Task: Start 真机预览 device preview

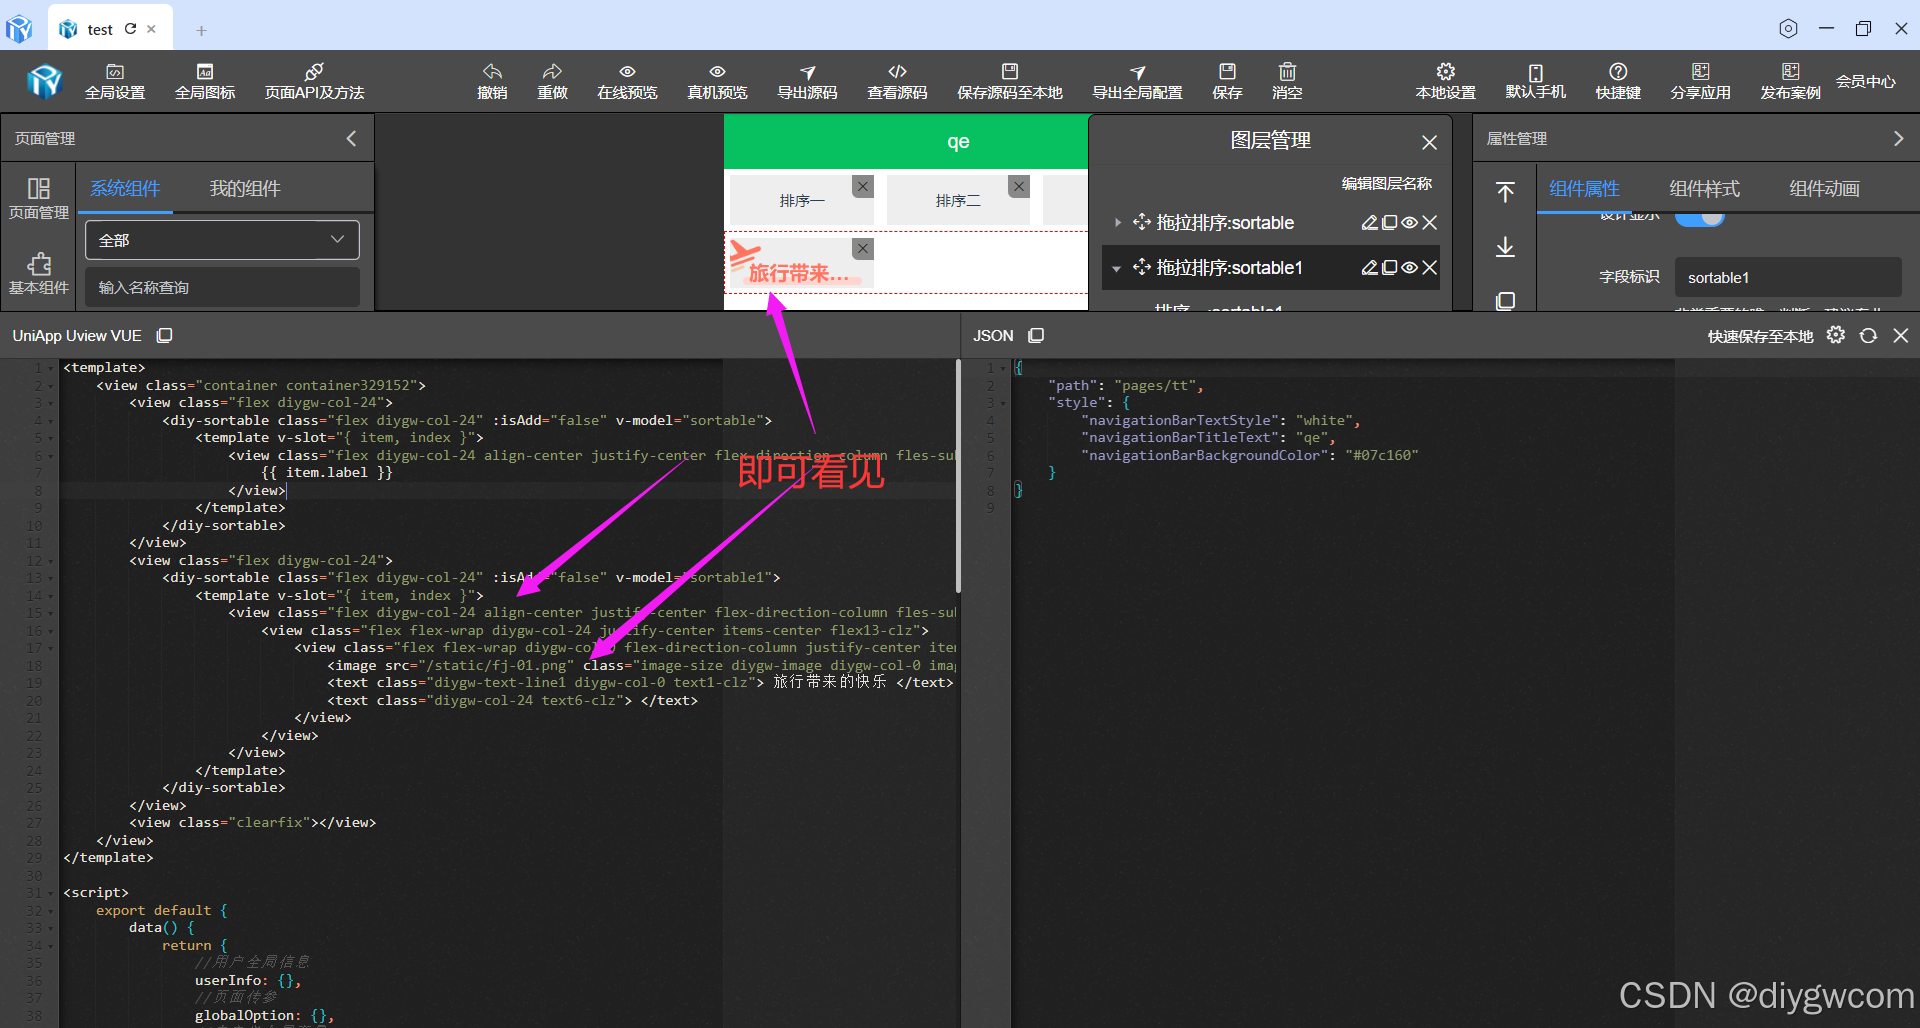Action: [x=717, y=82]
